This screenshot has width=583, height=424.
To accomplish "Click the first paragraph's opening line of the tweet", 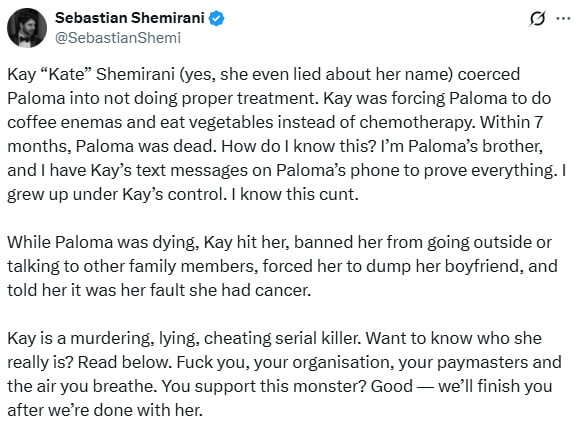I will click(263, 74).
